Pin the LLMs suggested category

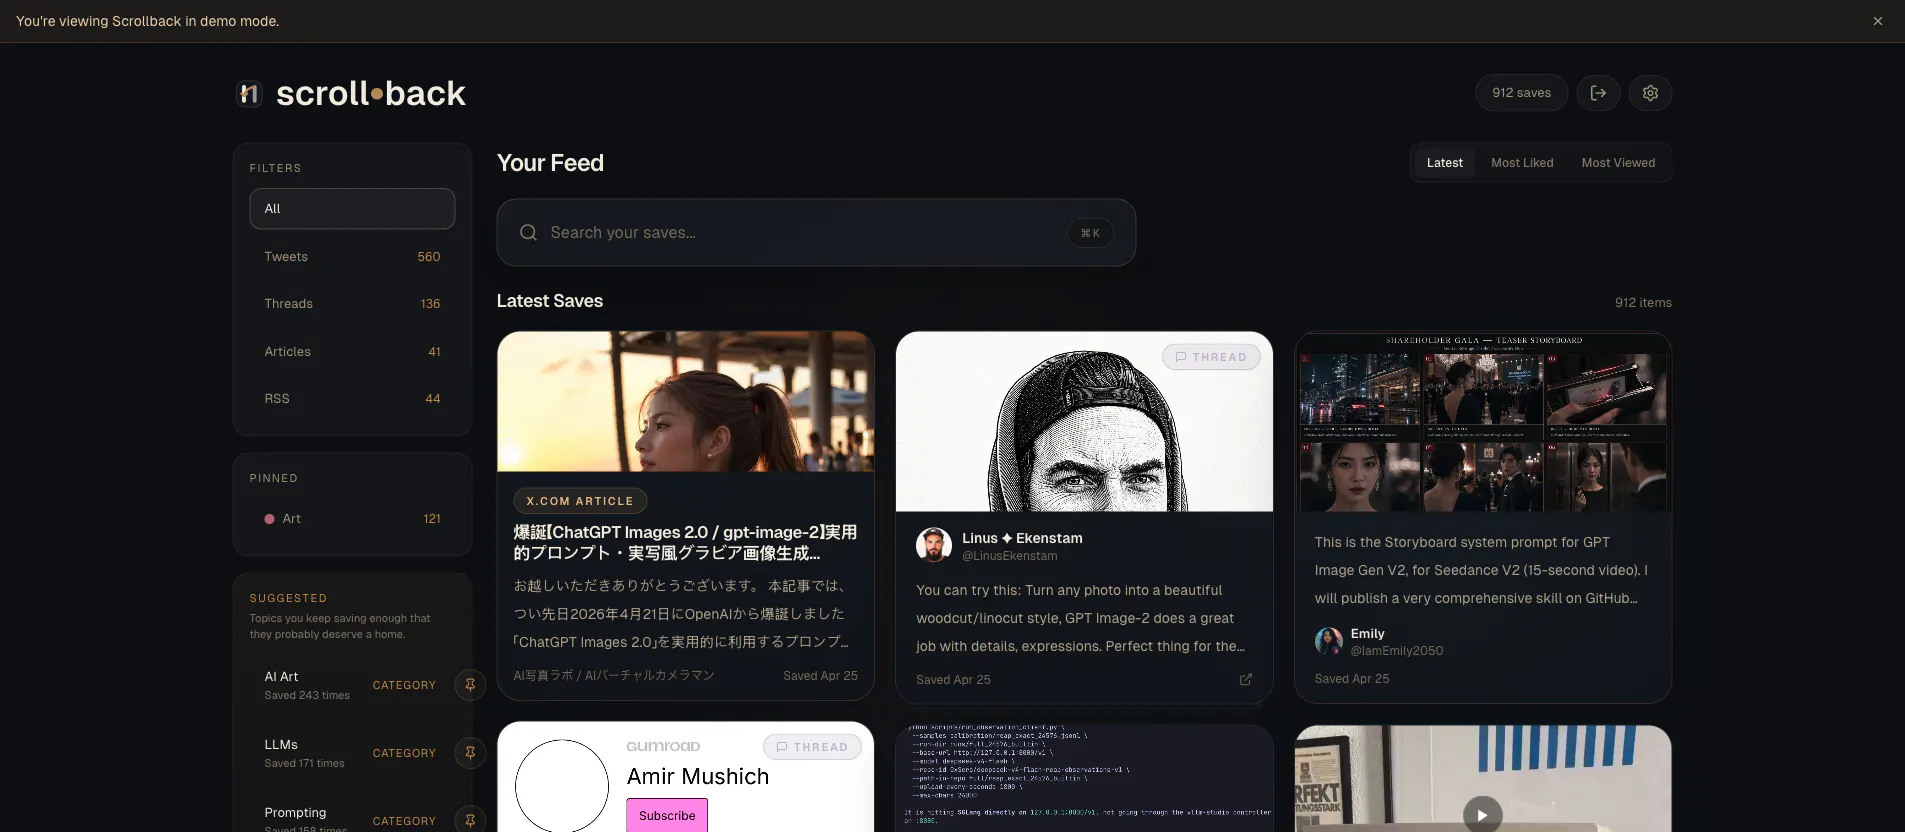[470, 753]
